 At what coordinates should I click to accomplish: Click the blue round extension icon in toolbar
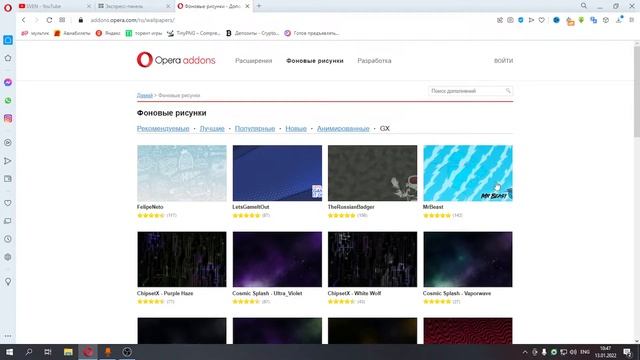point(556,20)
